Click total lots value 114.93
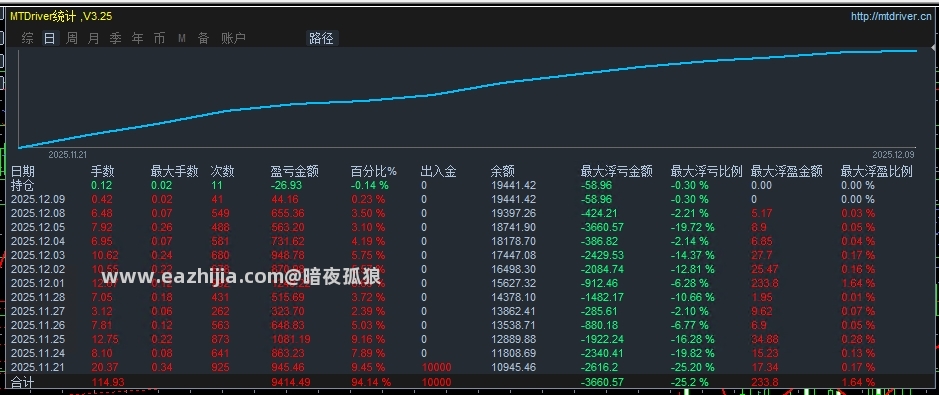This screenshot has width=939, height=395. click(107, 382)
